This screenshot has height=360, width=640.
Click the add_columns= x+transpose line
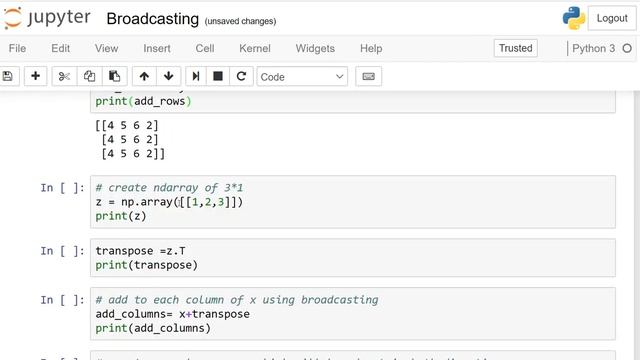173,314
